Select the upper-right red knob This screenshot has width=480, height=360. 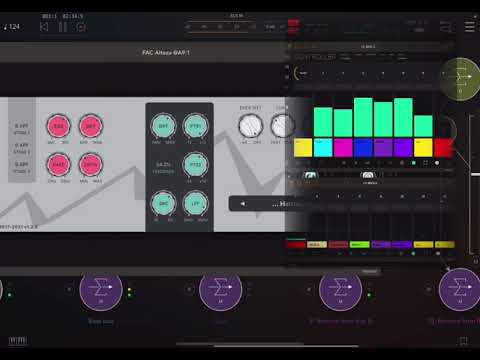tap(90, 126)
